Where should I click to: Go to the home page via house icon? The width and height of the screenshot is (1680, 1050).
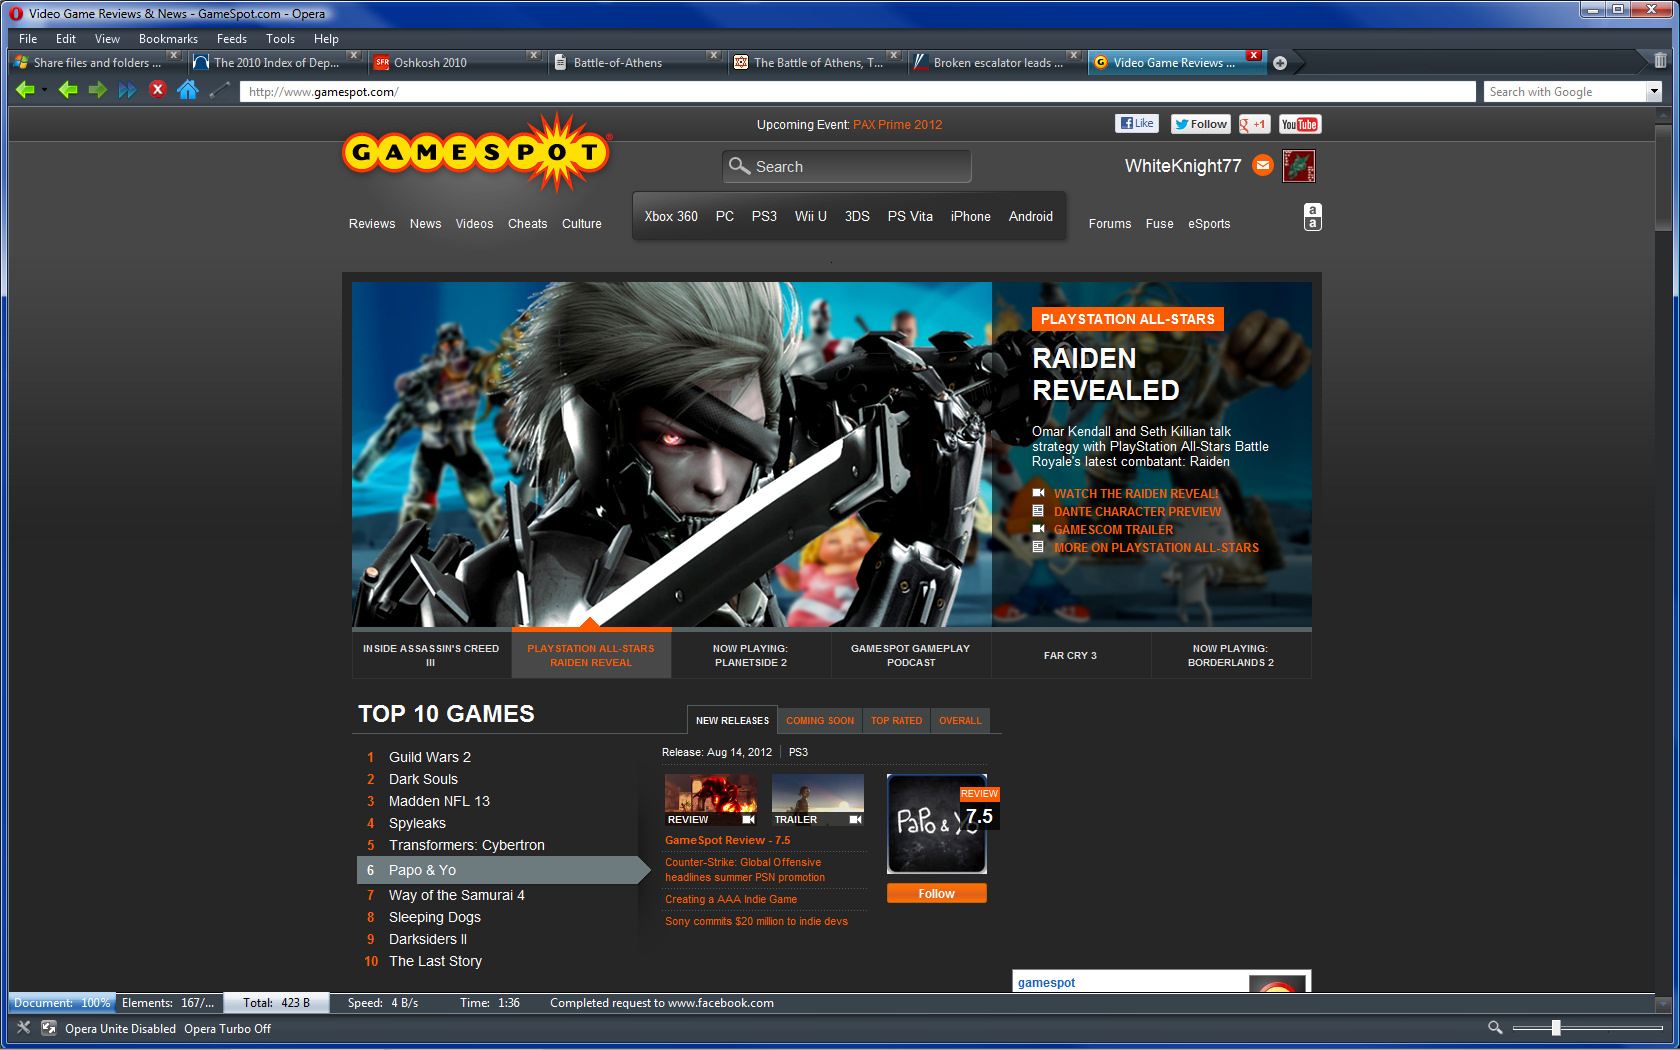pyautogui.click(x=187, y=90)
